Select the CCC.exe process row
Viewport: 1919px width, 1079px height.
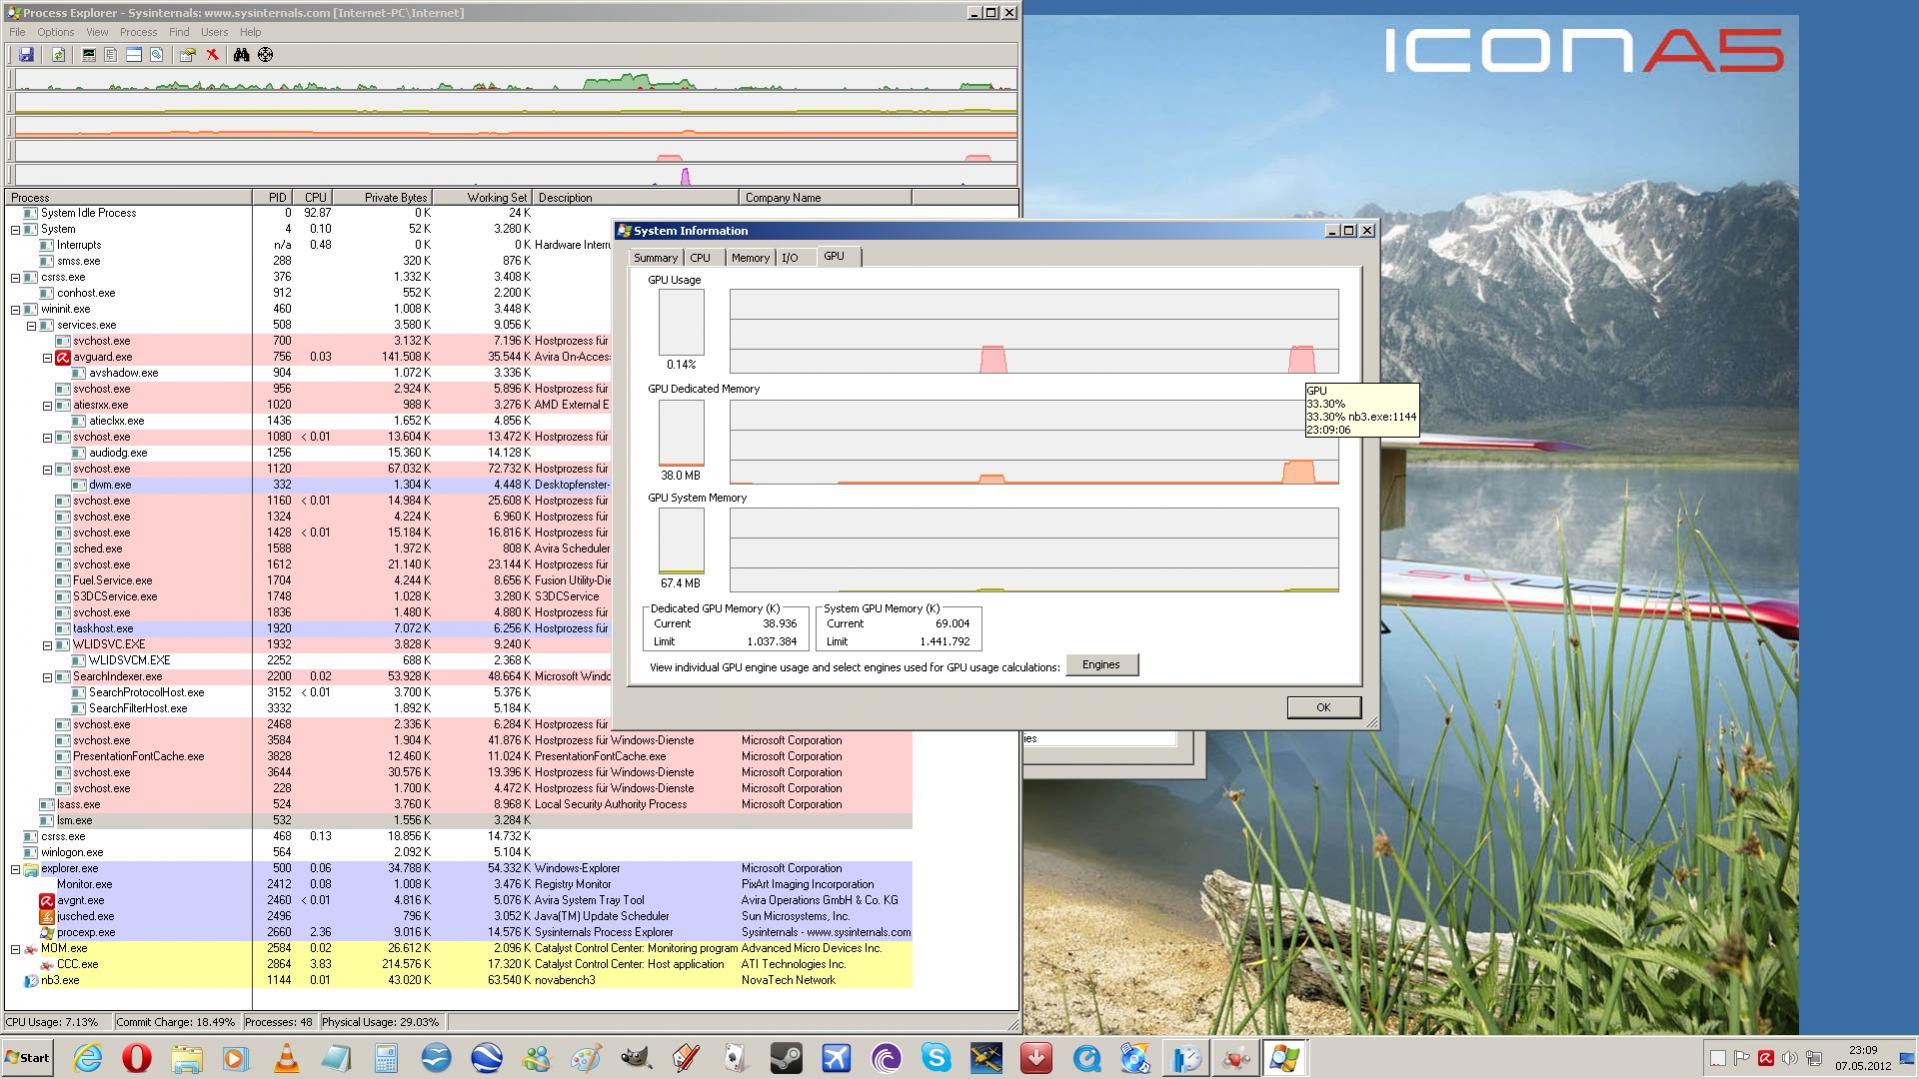(458, 965)
